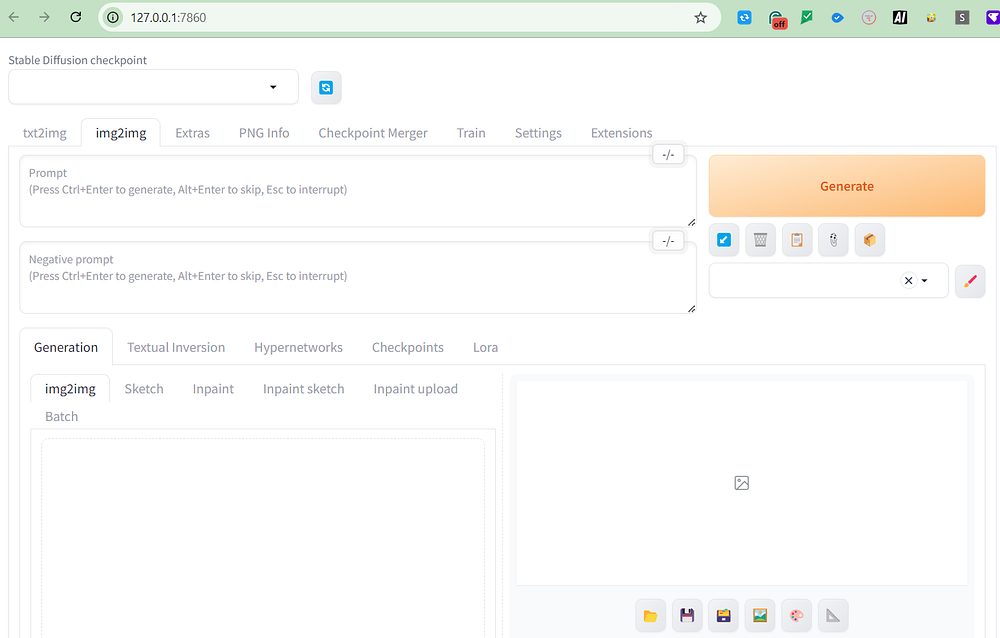Viewport: 1000px width, 638px height.
Task: Go to the Checkpoint Merger tab
Action: pyautogui.click(x=373, y=133)
